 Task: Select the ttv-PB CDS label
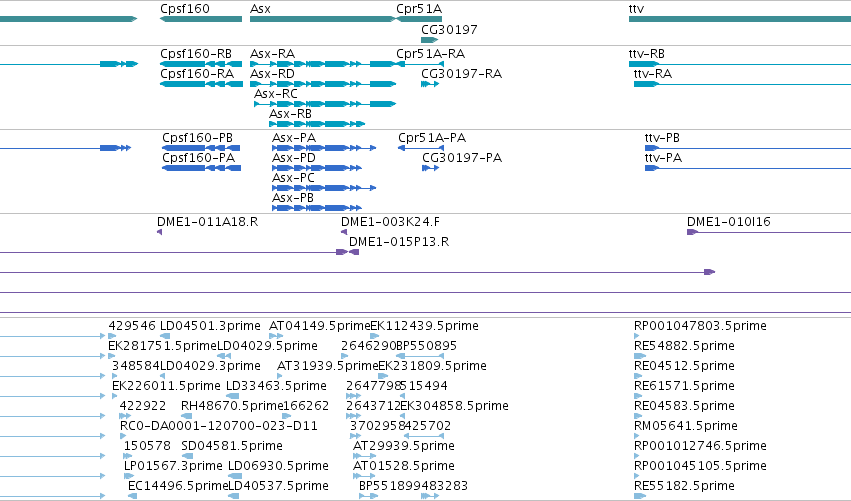[662, 138]
